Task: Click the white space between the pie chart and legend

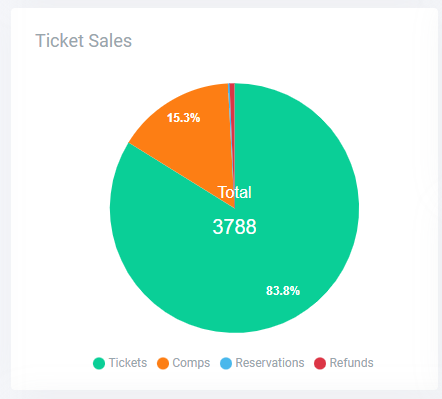Action: (x=234, y=344)
